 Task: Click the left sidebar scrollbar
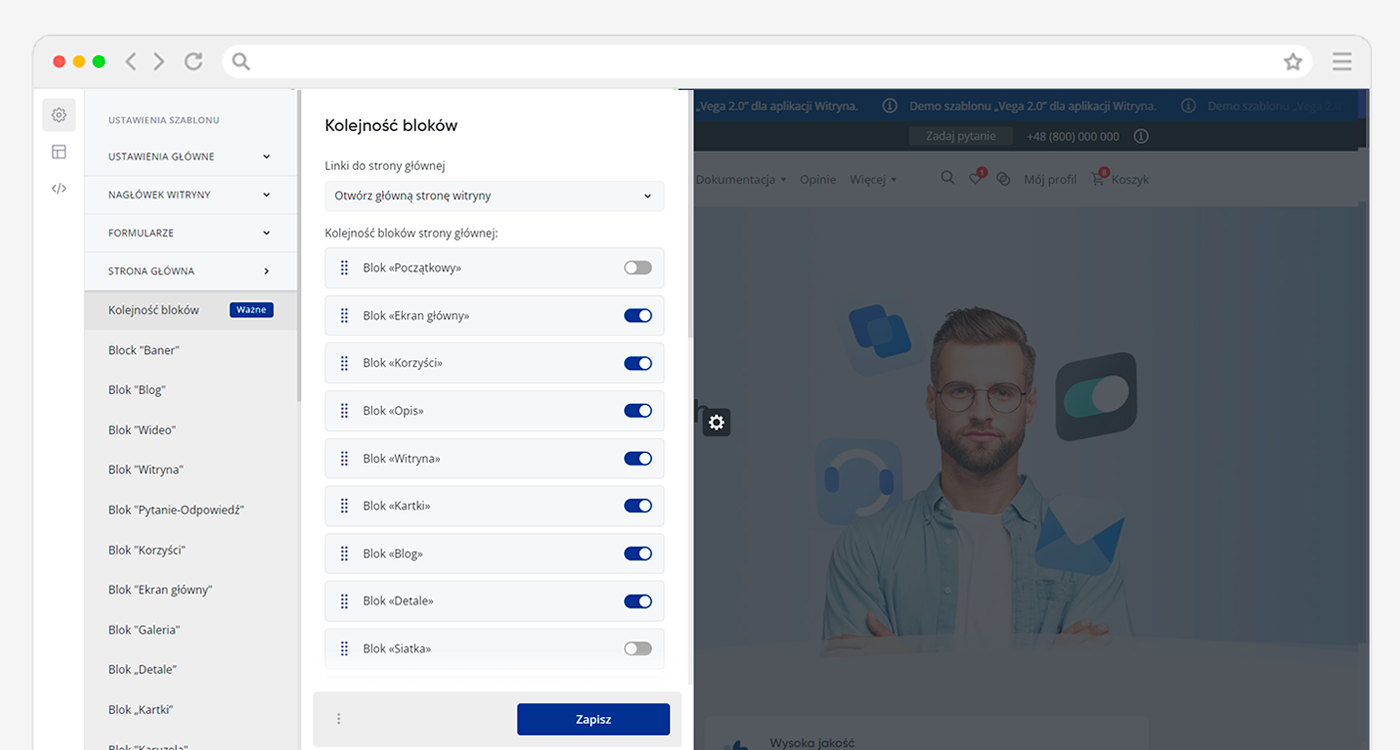coord(298,245)
